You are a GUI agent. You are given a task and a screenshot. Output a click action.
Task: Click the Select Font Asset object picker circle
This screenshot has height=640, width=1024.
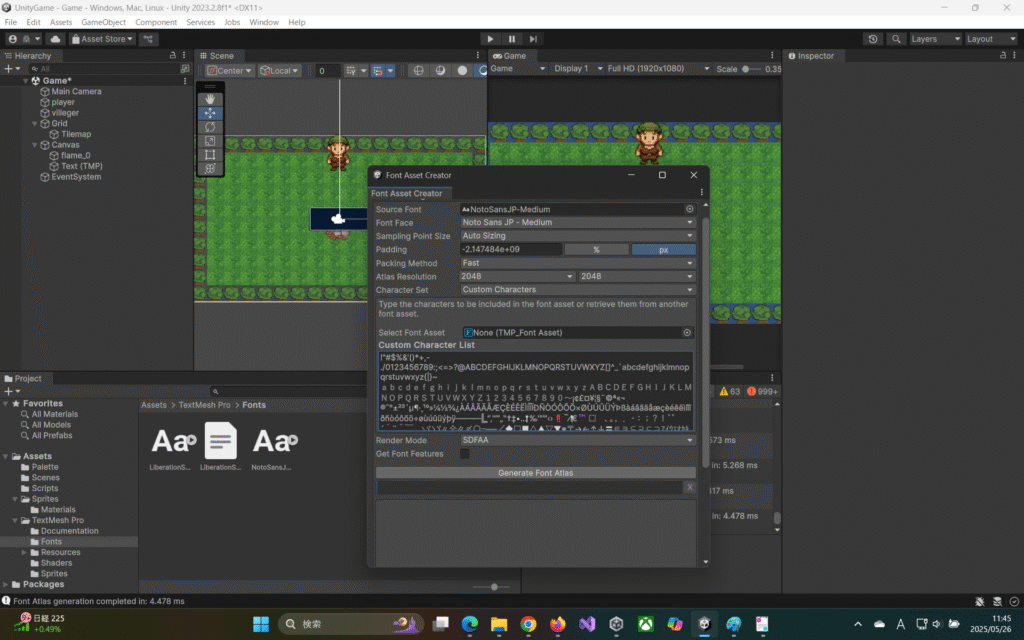687,332
